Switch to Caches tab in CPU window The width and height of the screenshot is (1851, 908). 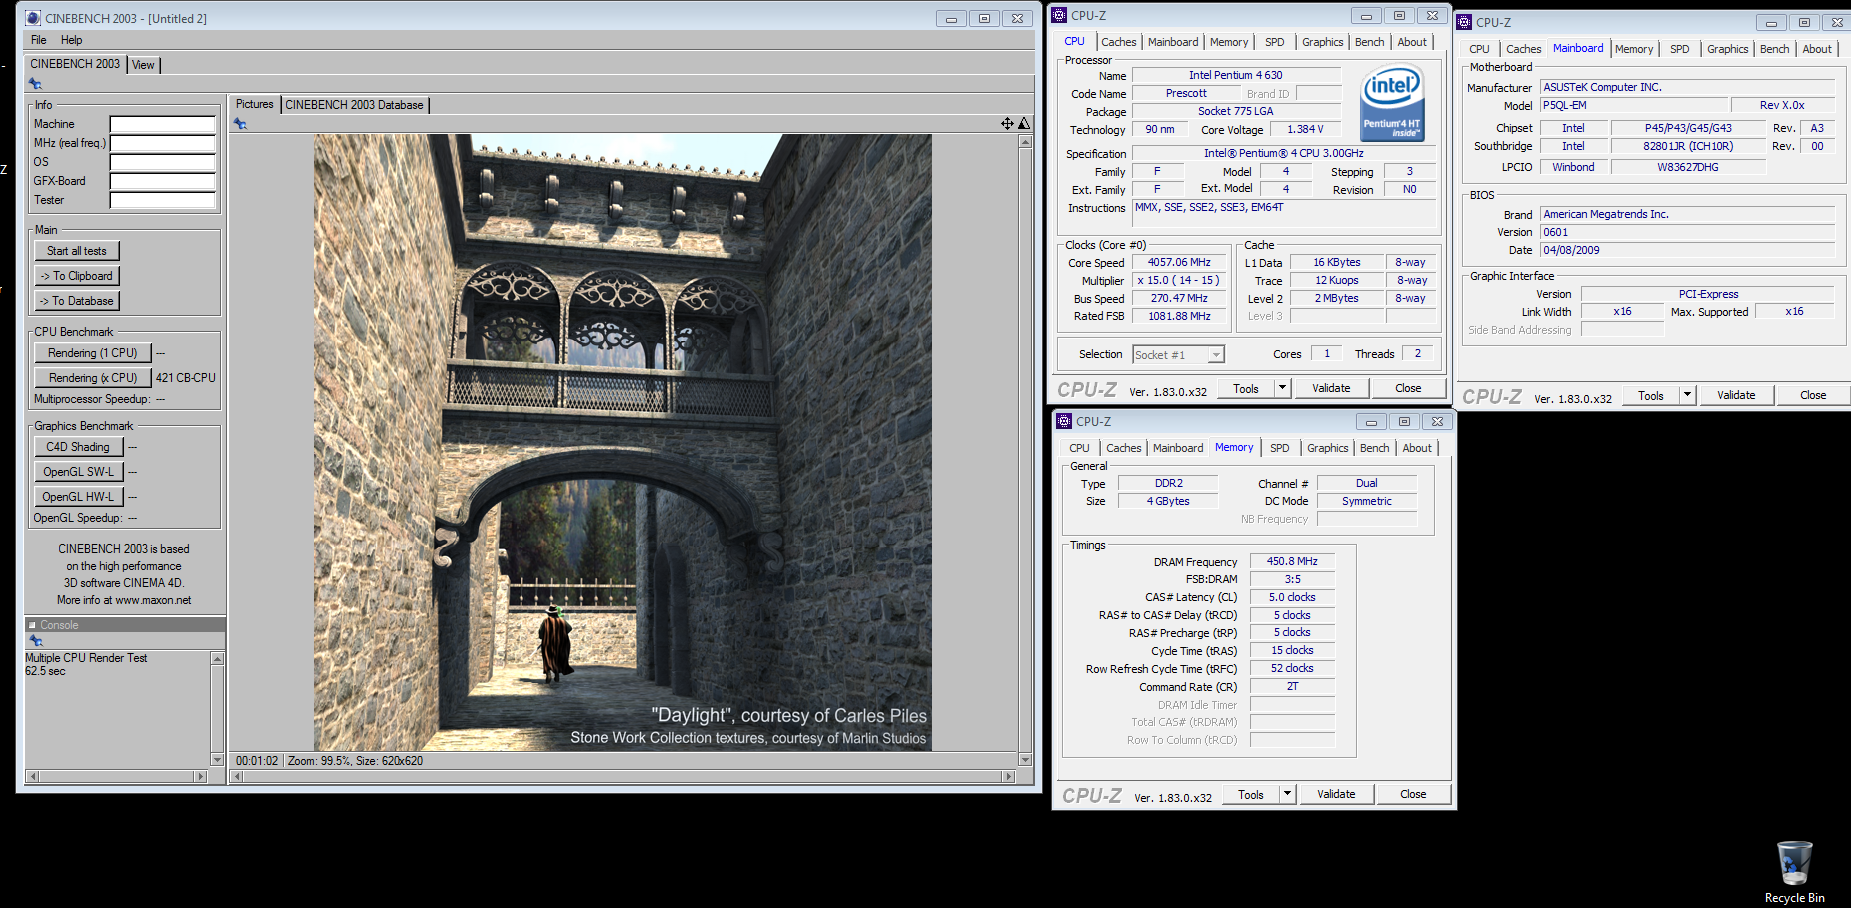(x=1118, y=42)
